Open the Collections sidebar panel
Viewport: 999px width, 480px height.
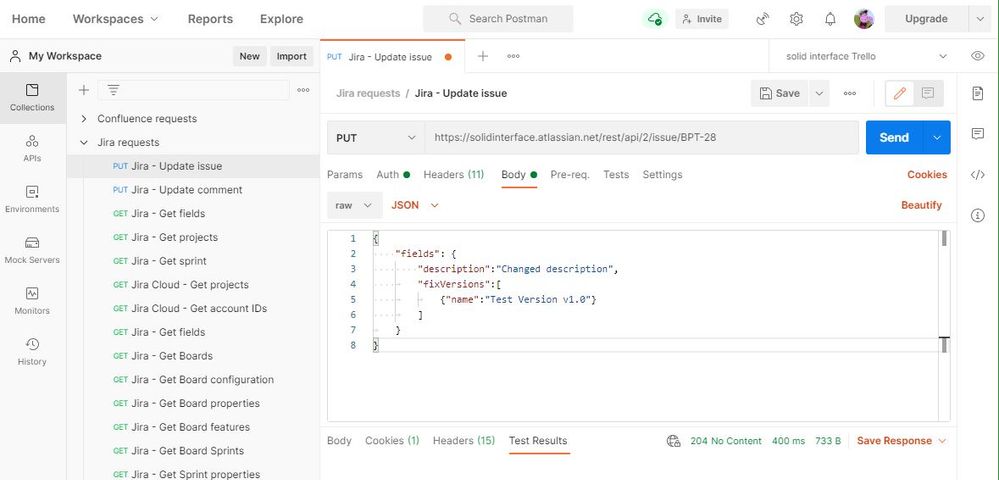coord(32,96)
